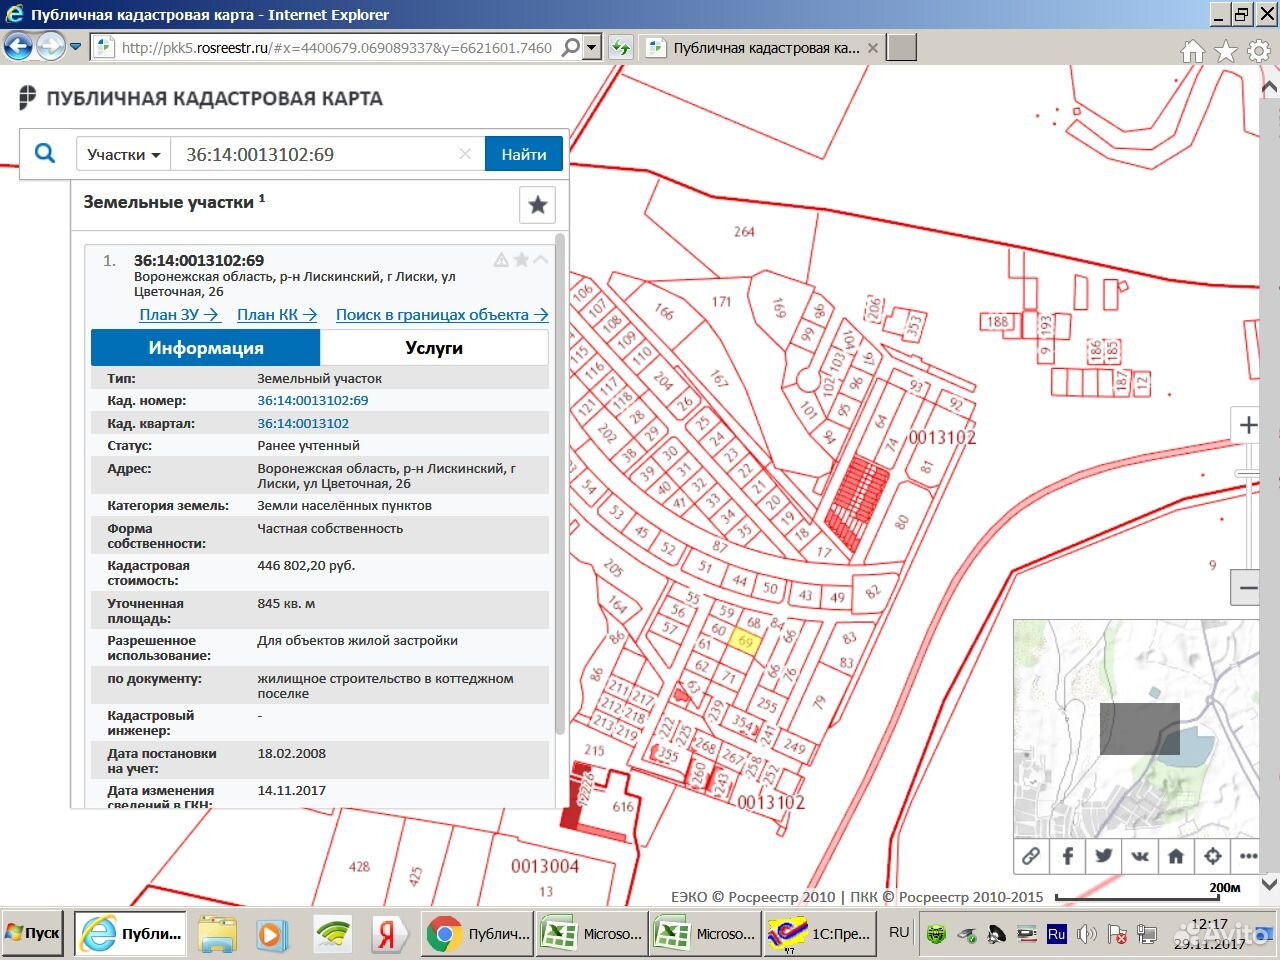Mark result 36:14:0013102:69 with grey star
The image size is (1280, 960).
(521, 260)
